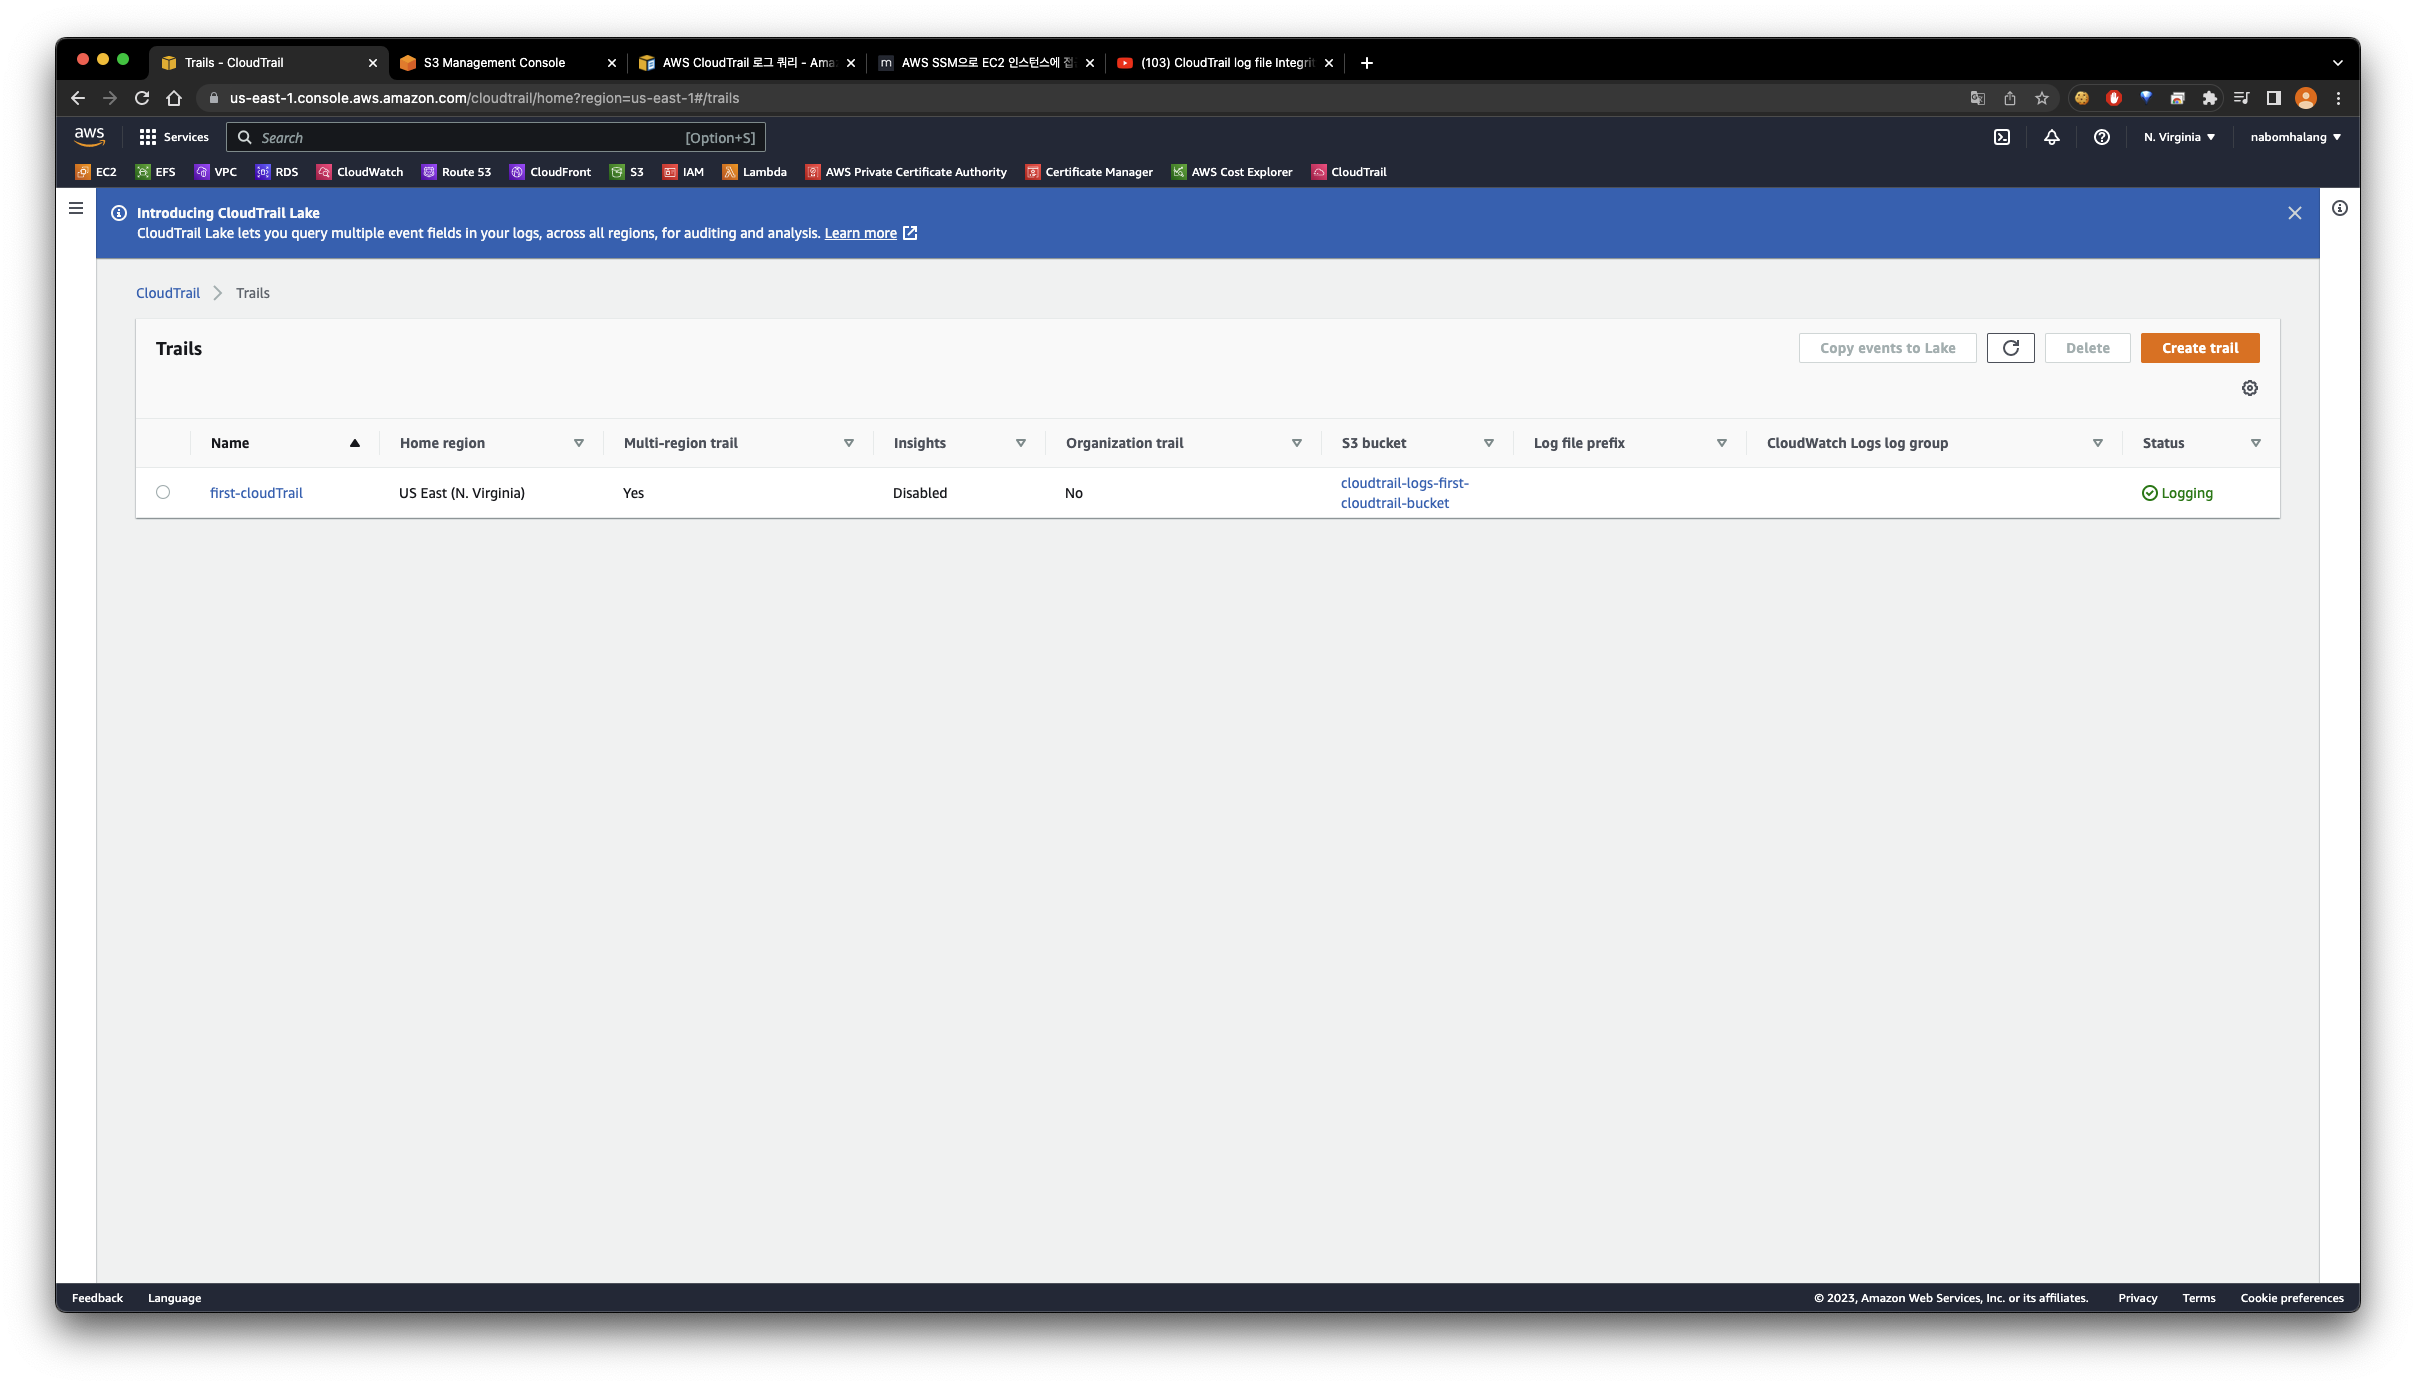The image size is (2416, 1386).
Task: Open the Privacy footer link
Action: (2138, 1298)
